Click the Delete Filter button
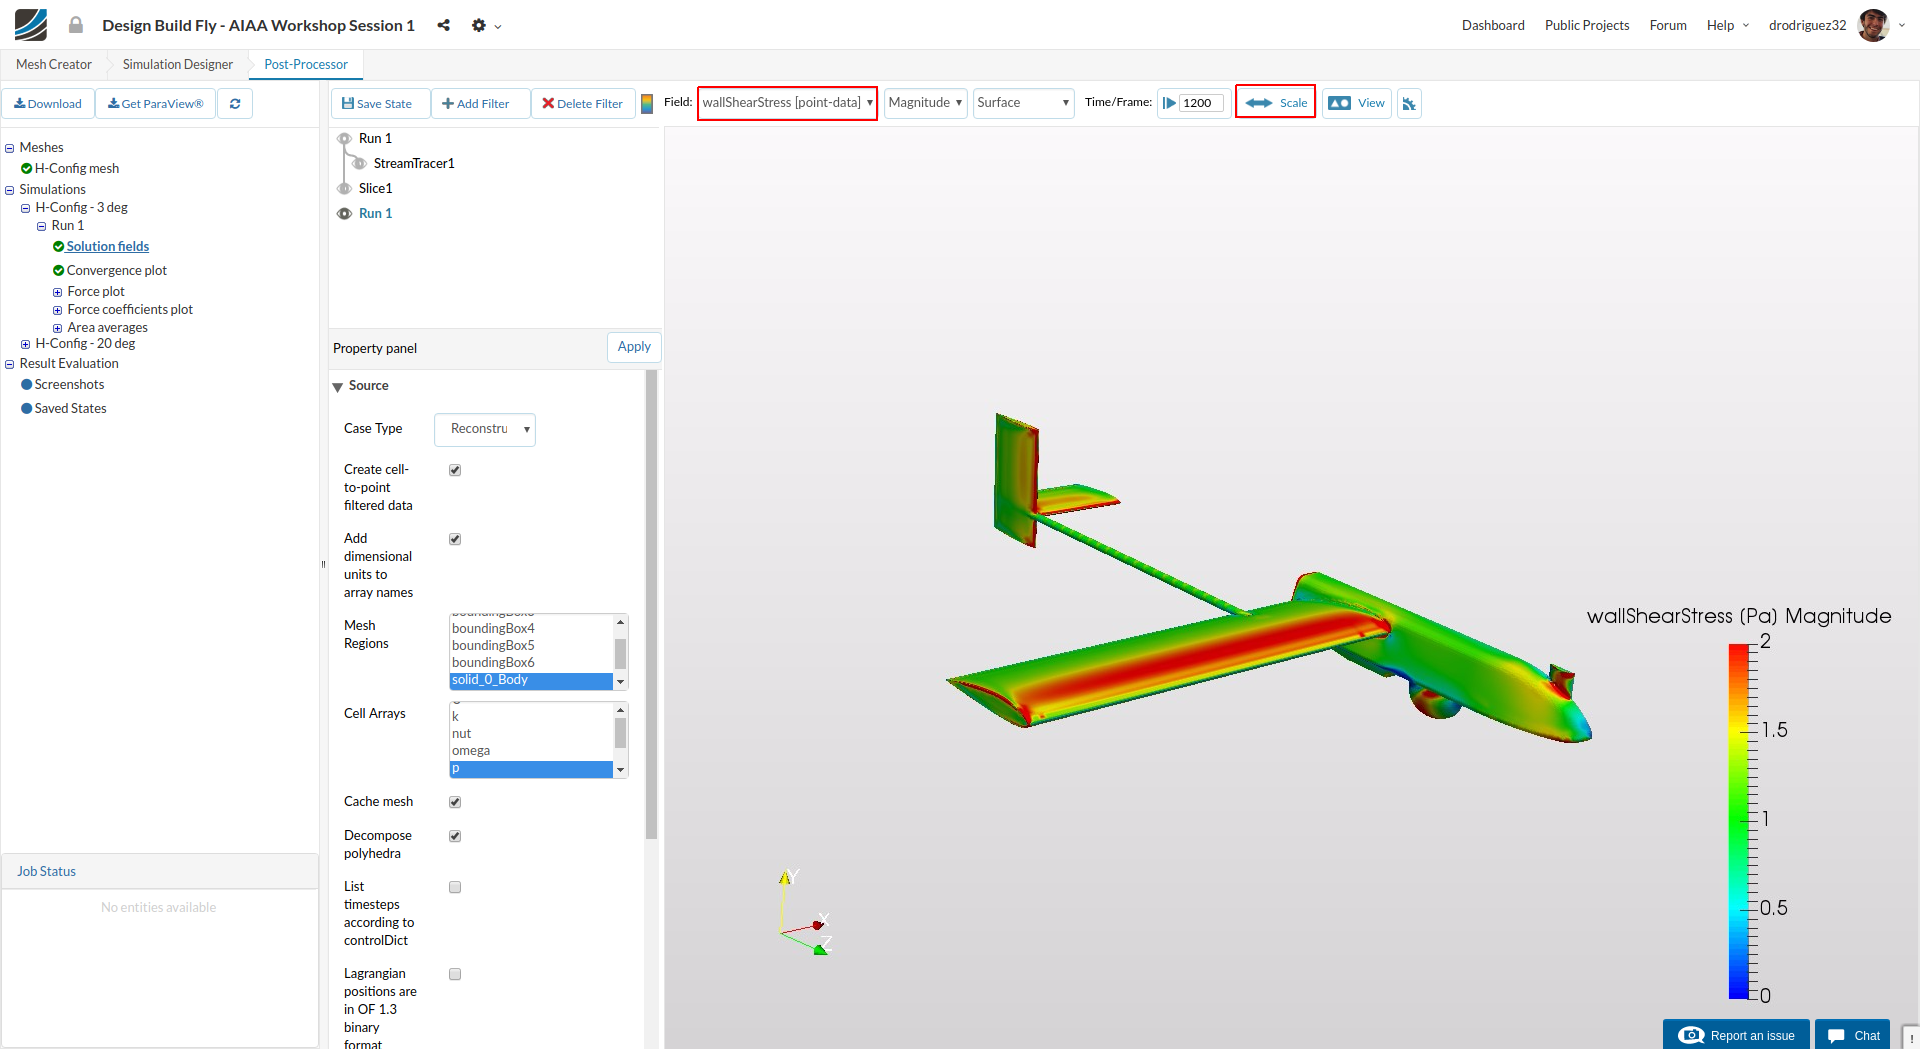Image resolution: width=1920 pixels, height=1049 pixels. tap(583, 103)
